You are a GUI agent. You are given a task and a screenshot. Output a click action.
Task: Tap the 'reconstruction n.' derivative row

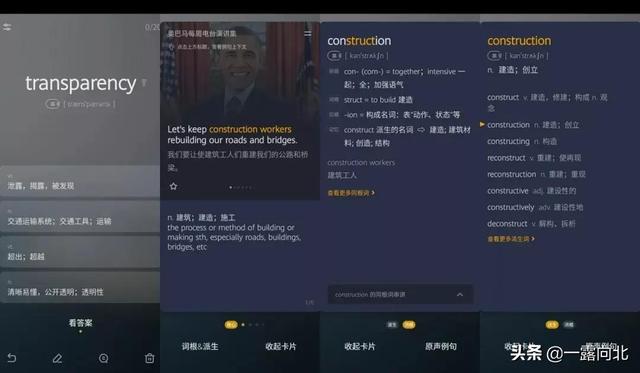[536, 174]
